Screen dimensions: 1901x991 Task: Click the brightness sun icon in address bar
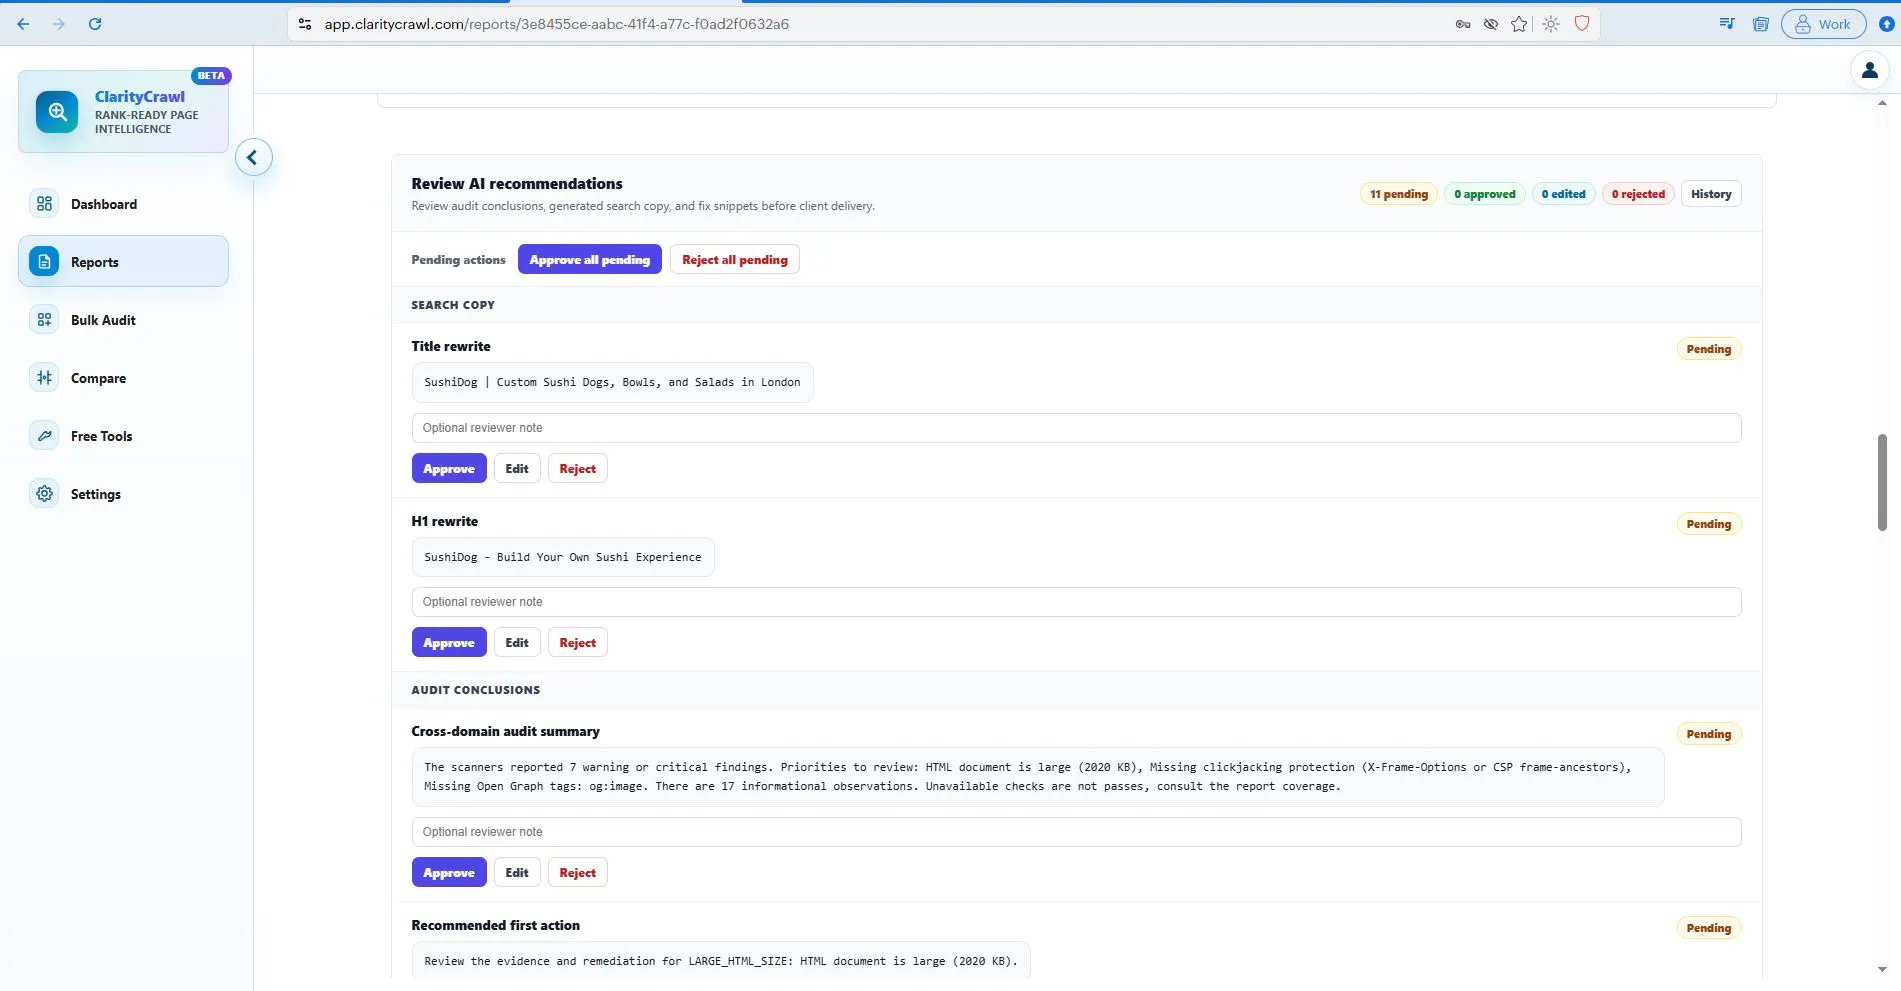1551,24
